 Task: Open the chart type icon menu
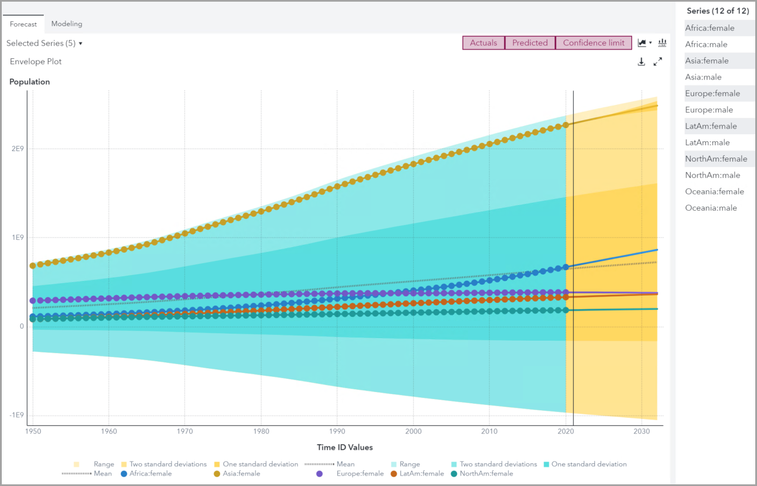tap(642, 43)
